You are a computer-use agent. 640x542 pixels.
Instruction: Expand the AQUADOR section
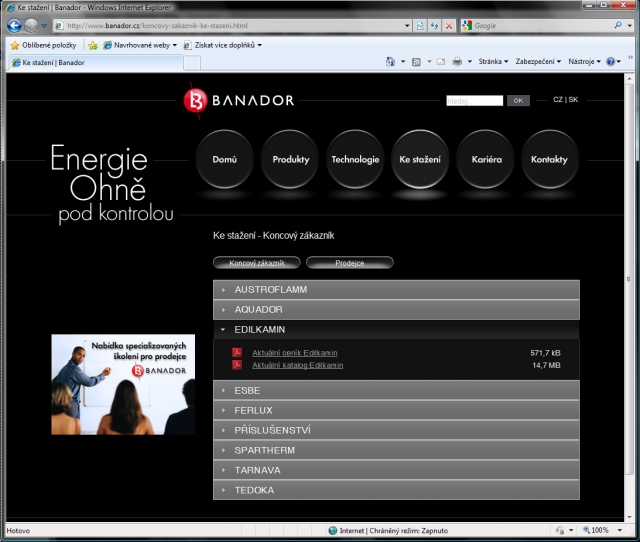pos(396,310)
